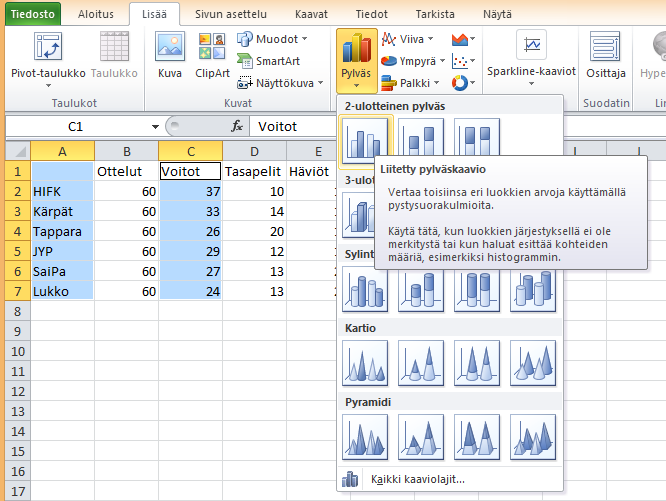Image resolution: width=666 pixels, height=501 pixels.
Task: Click the Tiedosto file button
Action: [x=32, y=15]
